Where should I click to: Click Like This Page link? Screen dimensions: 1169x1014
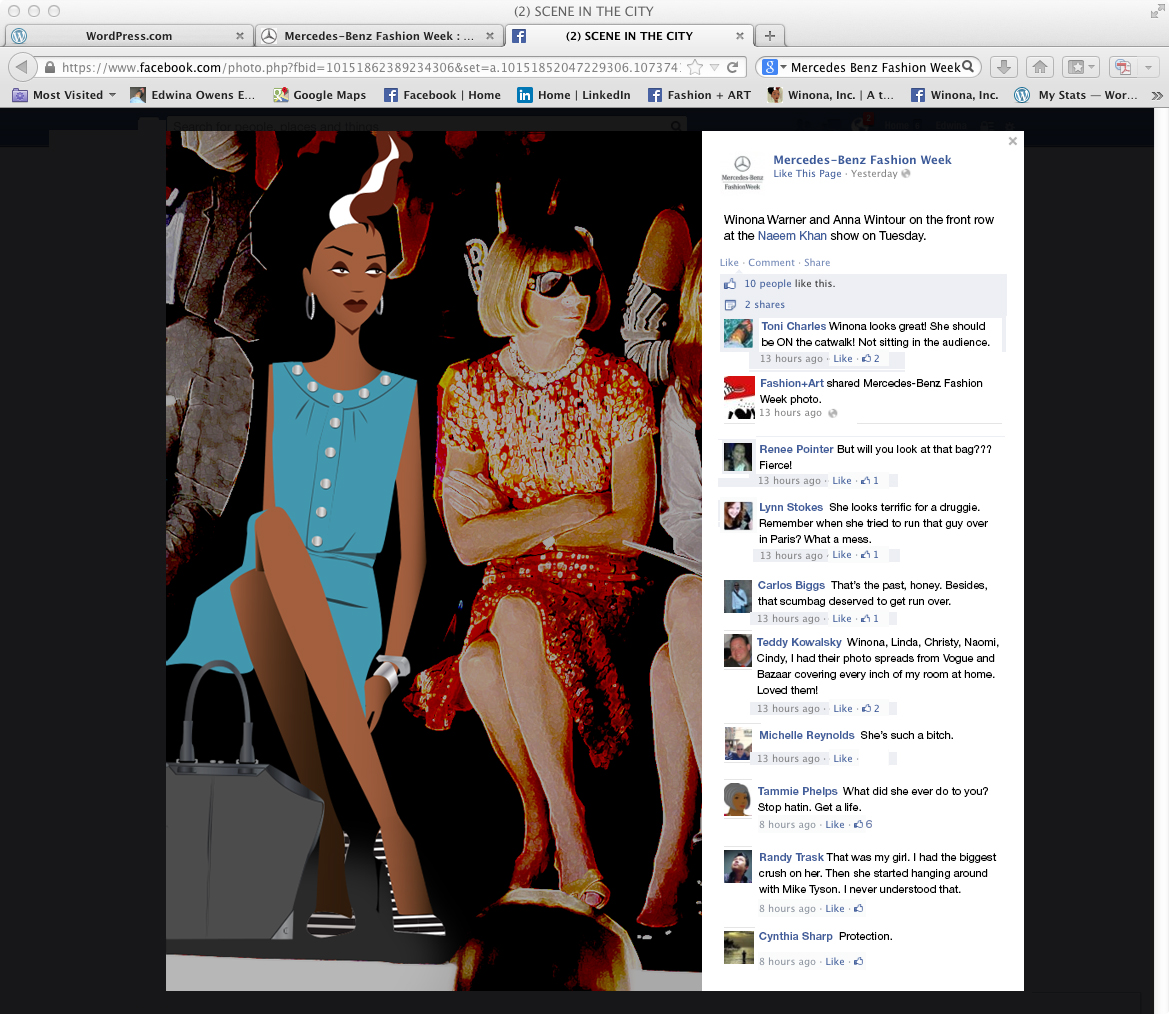807,174
